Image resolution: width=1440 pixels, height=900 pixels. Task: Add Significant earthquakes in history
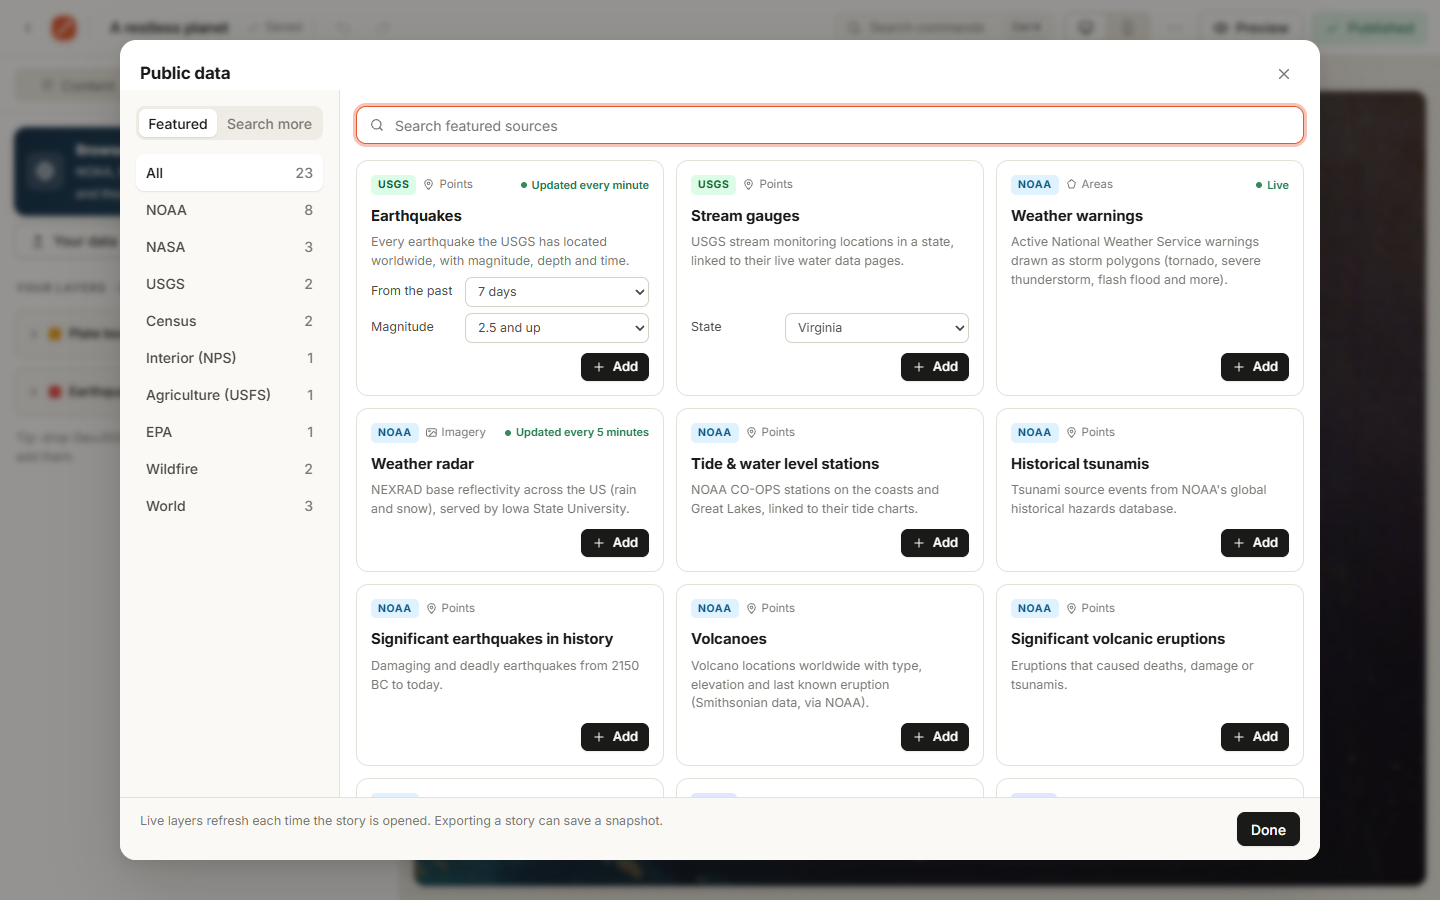click(615, 737)
